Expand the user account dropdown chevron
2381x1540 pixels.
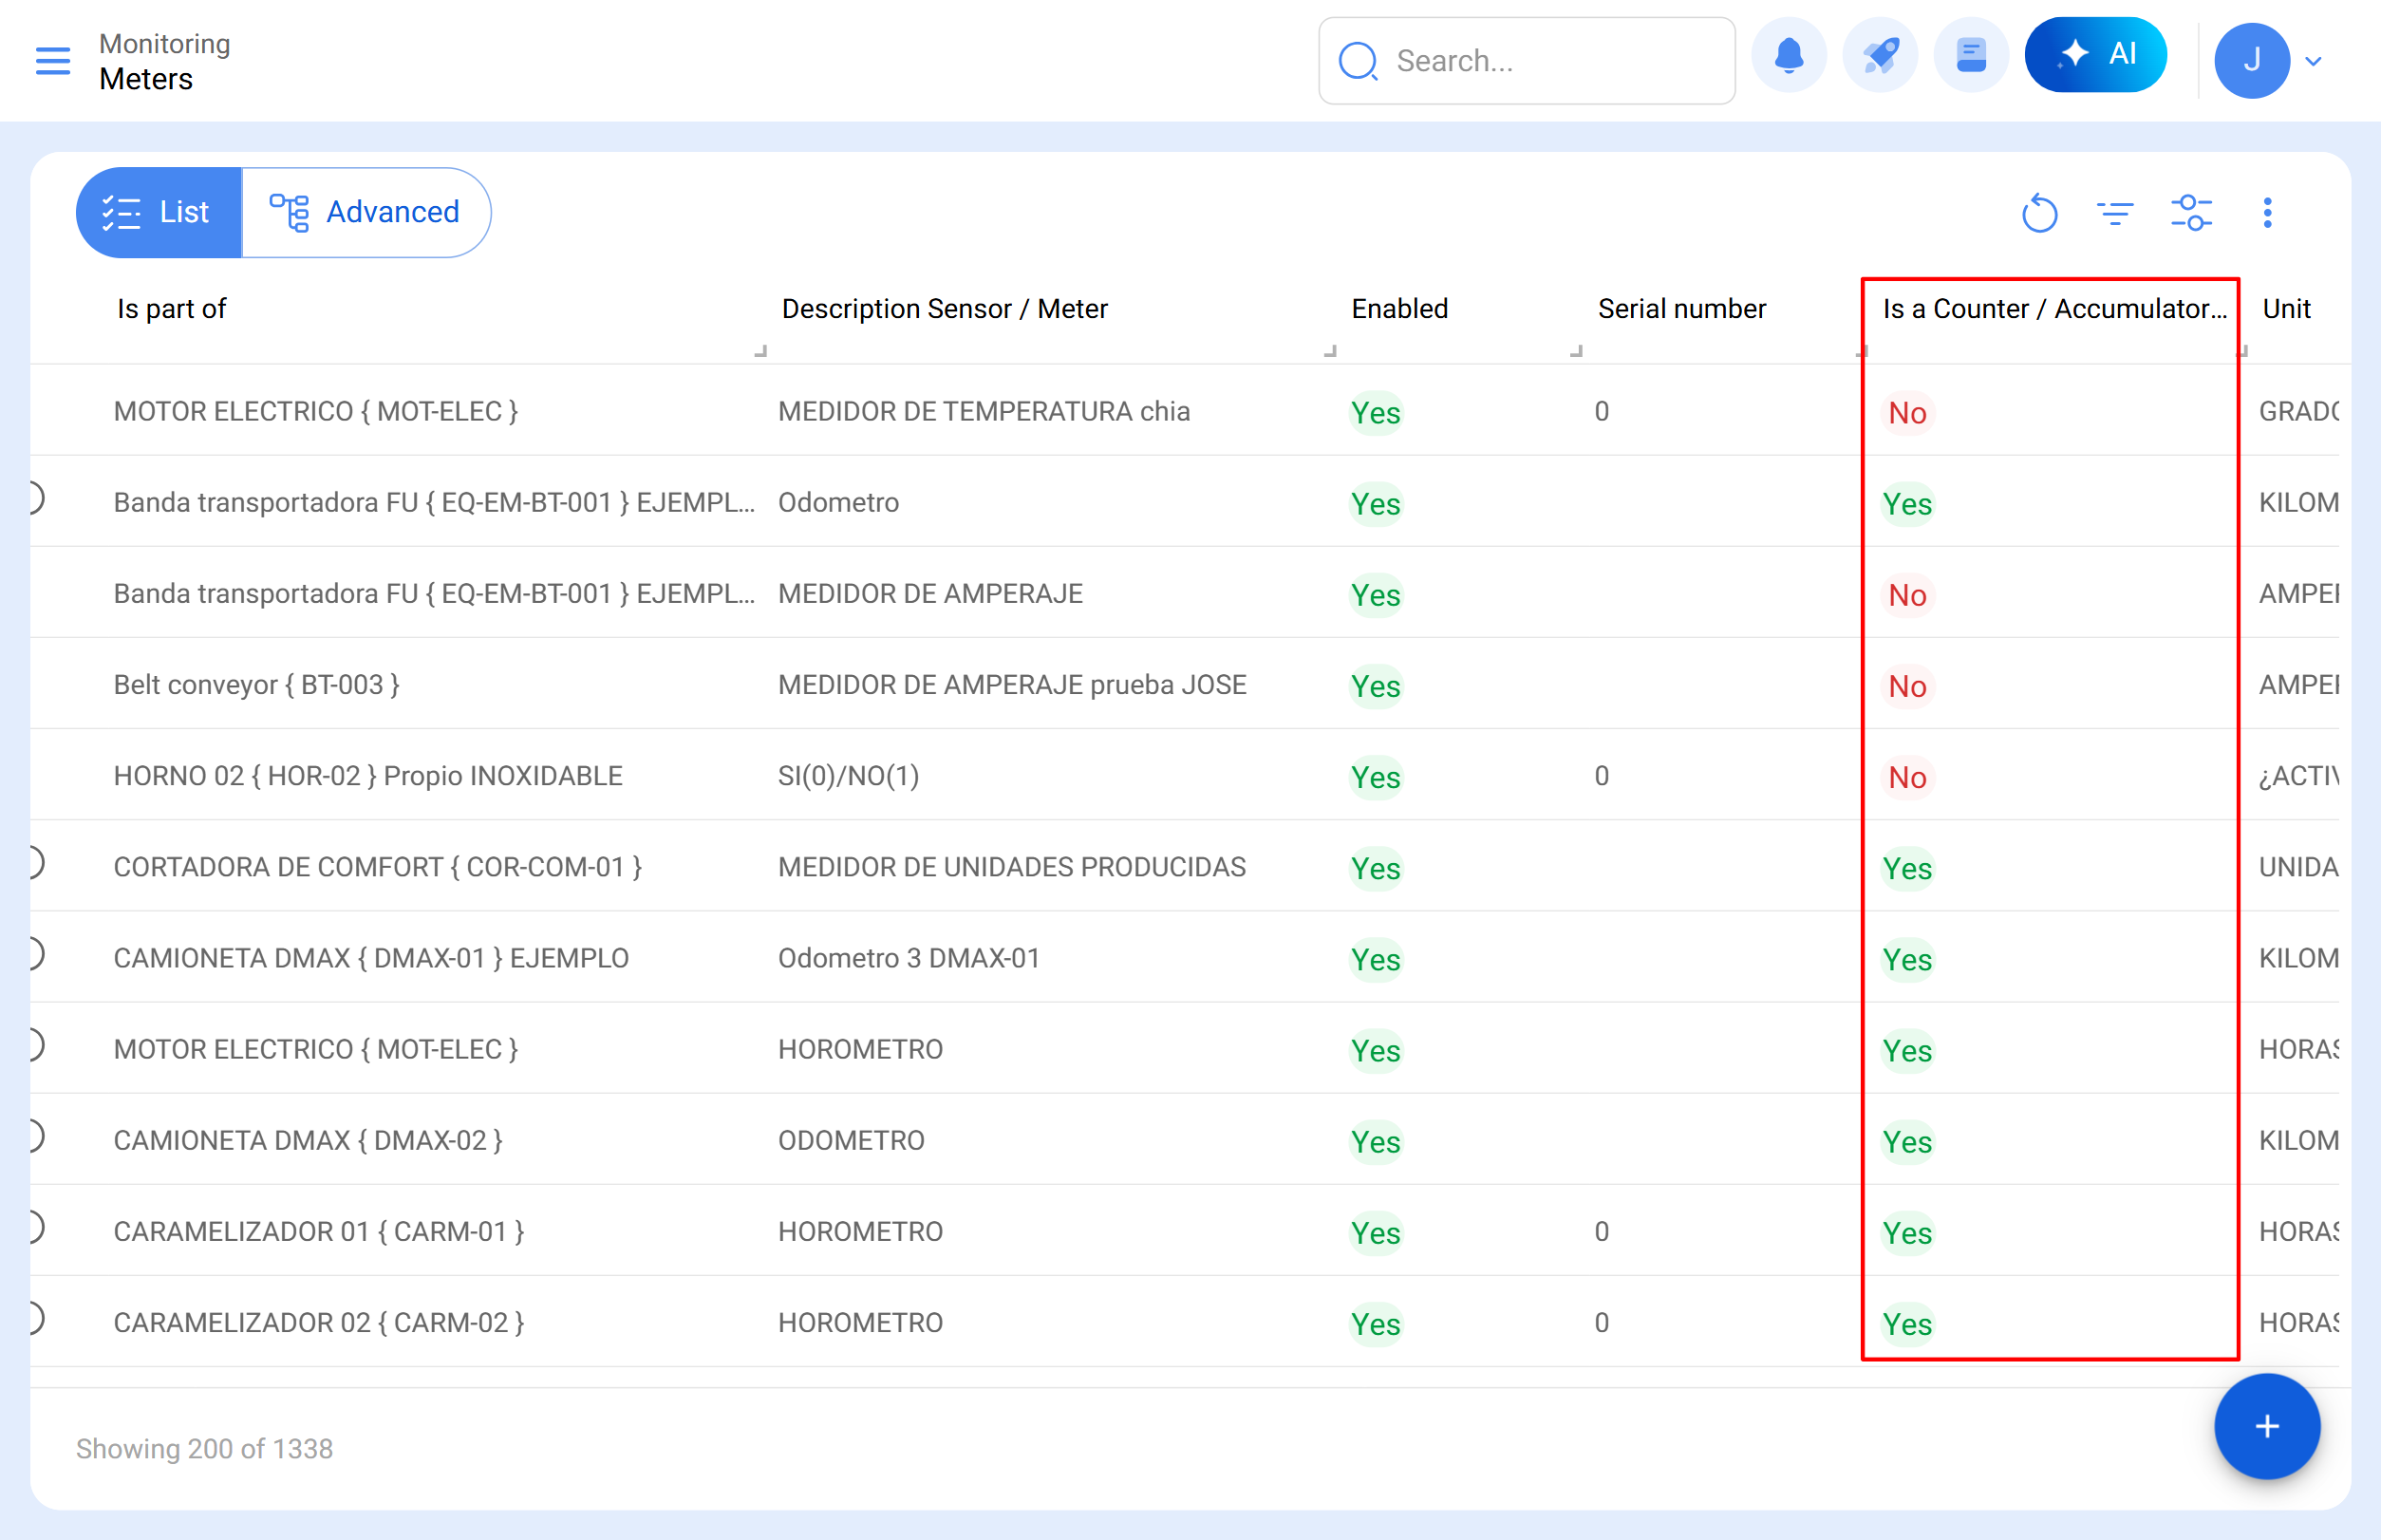click(x=2312, y=62)
